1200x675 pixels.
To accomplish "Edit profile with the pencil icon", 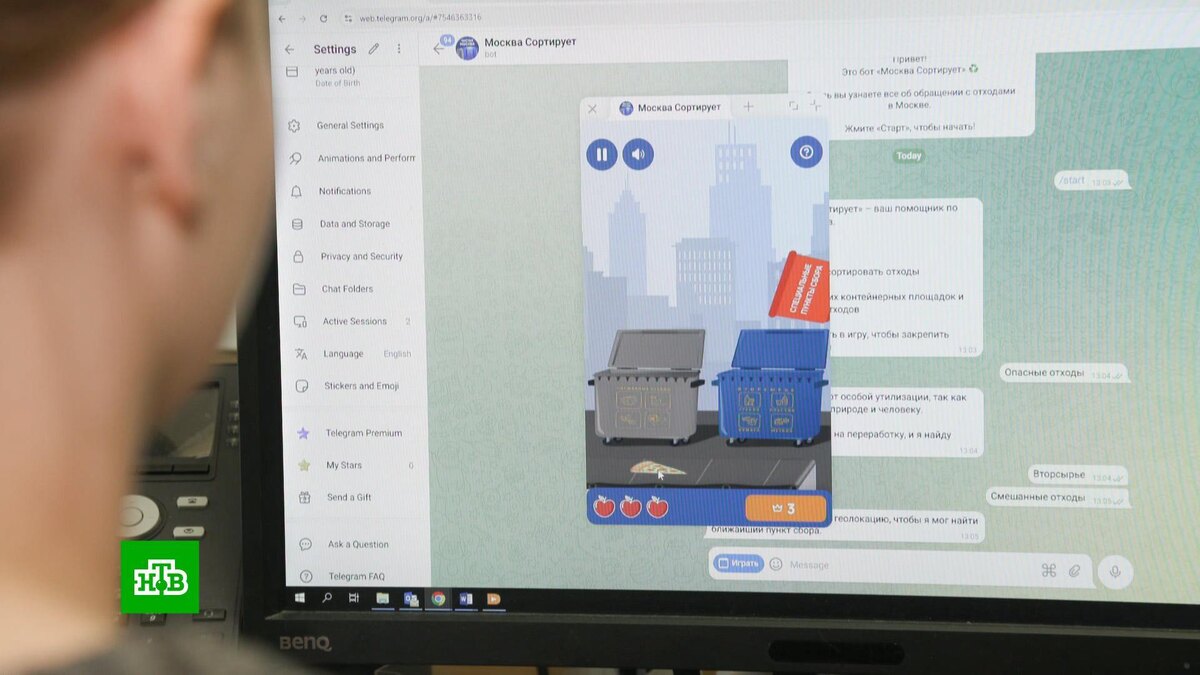I will [x=373, y=48].
